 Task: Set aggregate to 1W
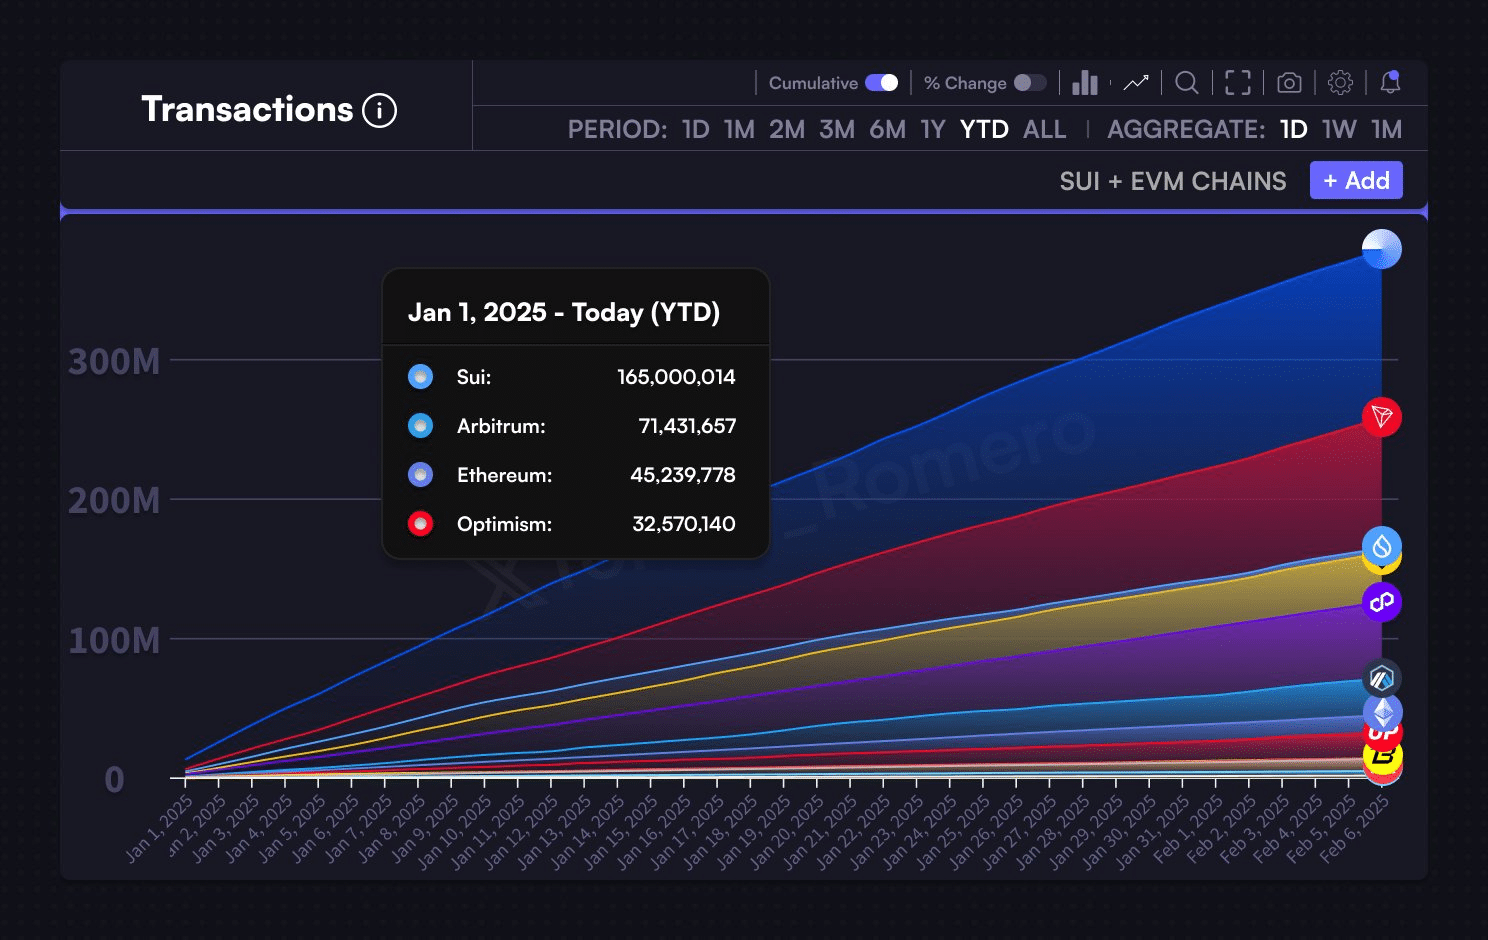(x=1339, y=130)
